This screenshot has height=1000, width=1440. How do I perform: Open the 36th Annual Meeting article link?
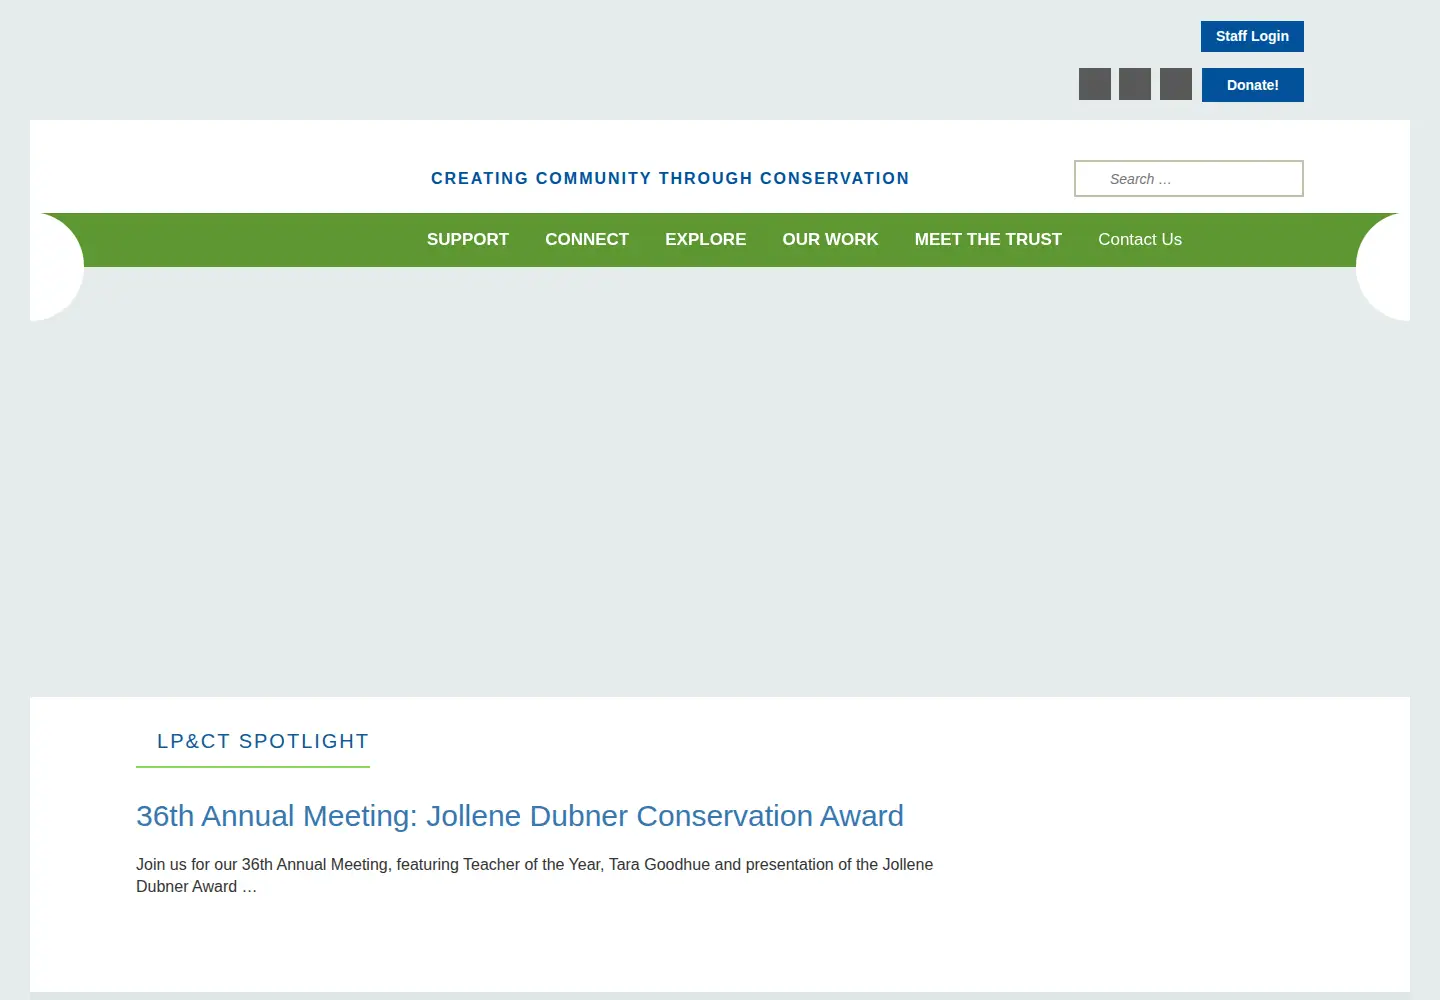pos(520,816)
